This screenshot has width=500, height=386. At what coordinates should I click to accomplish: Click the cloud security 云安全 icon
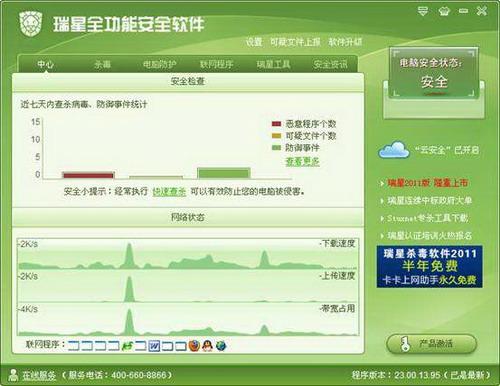394,150
